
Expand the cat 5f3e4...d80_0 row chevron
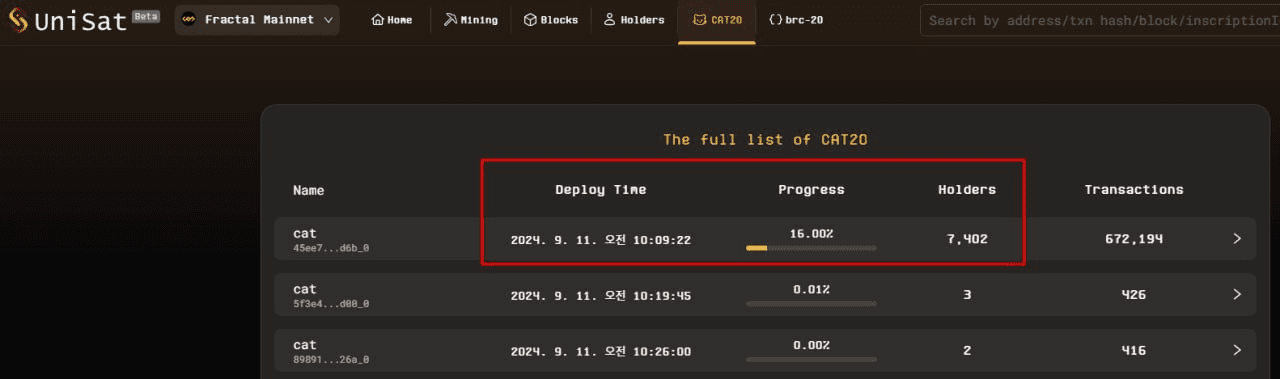1237,295
